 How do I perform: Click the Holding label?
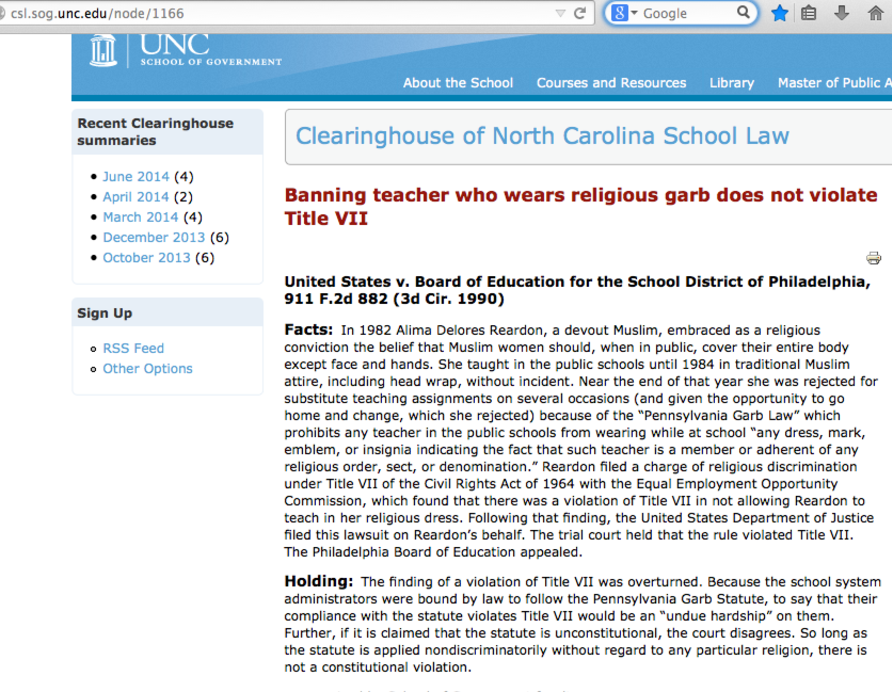click(x=319, y=581)
